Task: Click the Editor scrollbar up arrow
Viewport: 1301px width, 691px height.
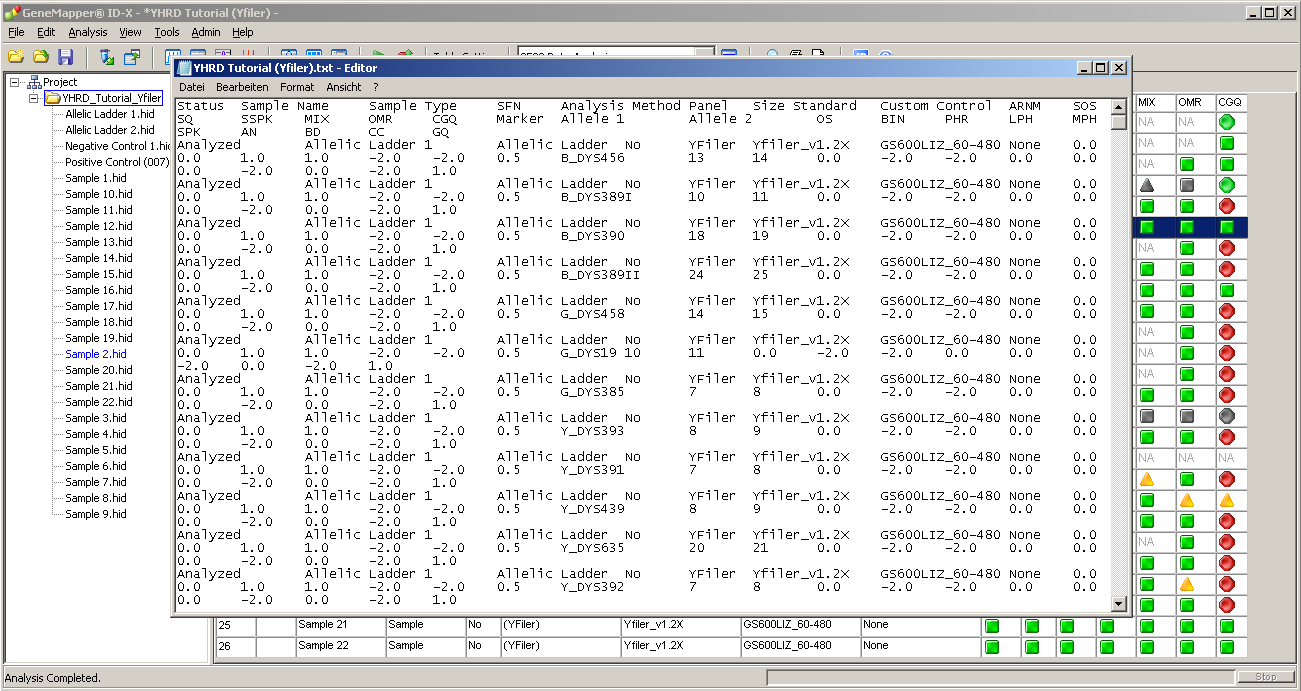Action: pos(1119,106)
